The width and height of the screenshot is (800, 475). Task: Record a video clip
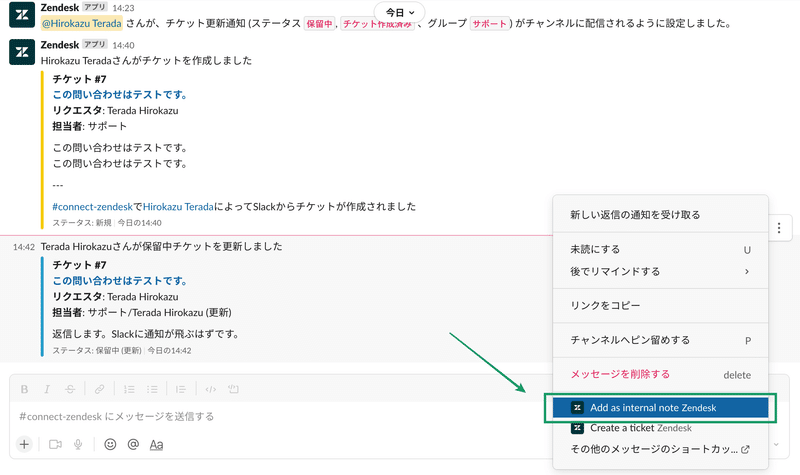point(55,444)
